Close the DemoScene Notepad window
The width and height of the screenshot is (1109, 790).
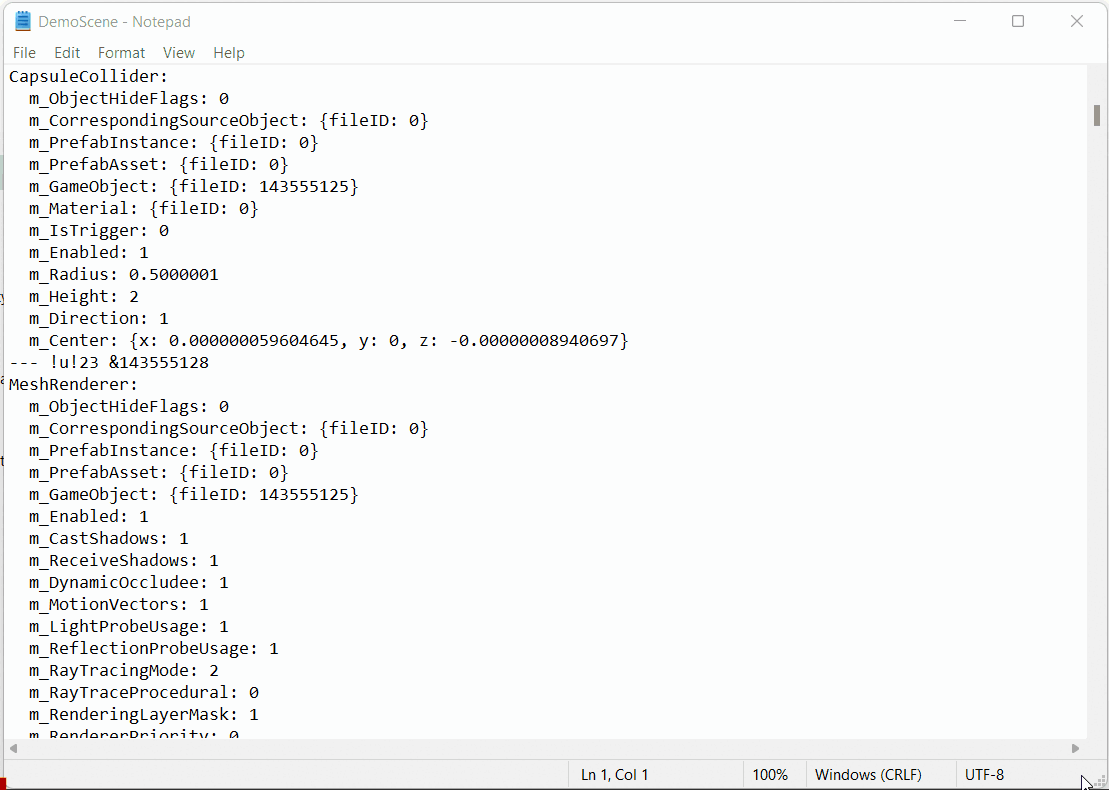pyautogui.click(x=1076, y=21)
